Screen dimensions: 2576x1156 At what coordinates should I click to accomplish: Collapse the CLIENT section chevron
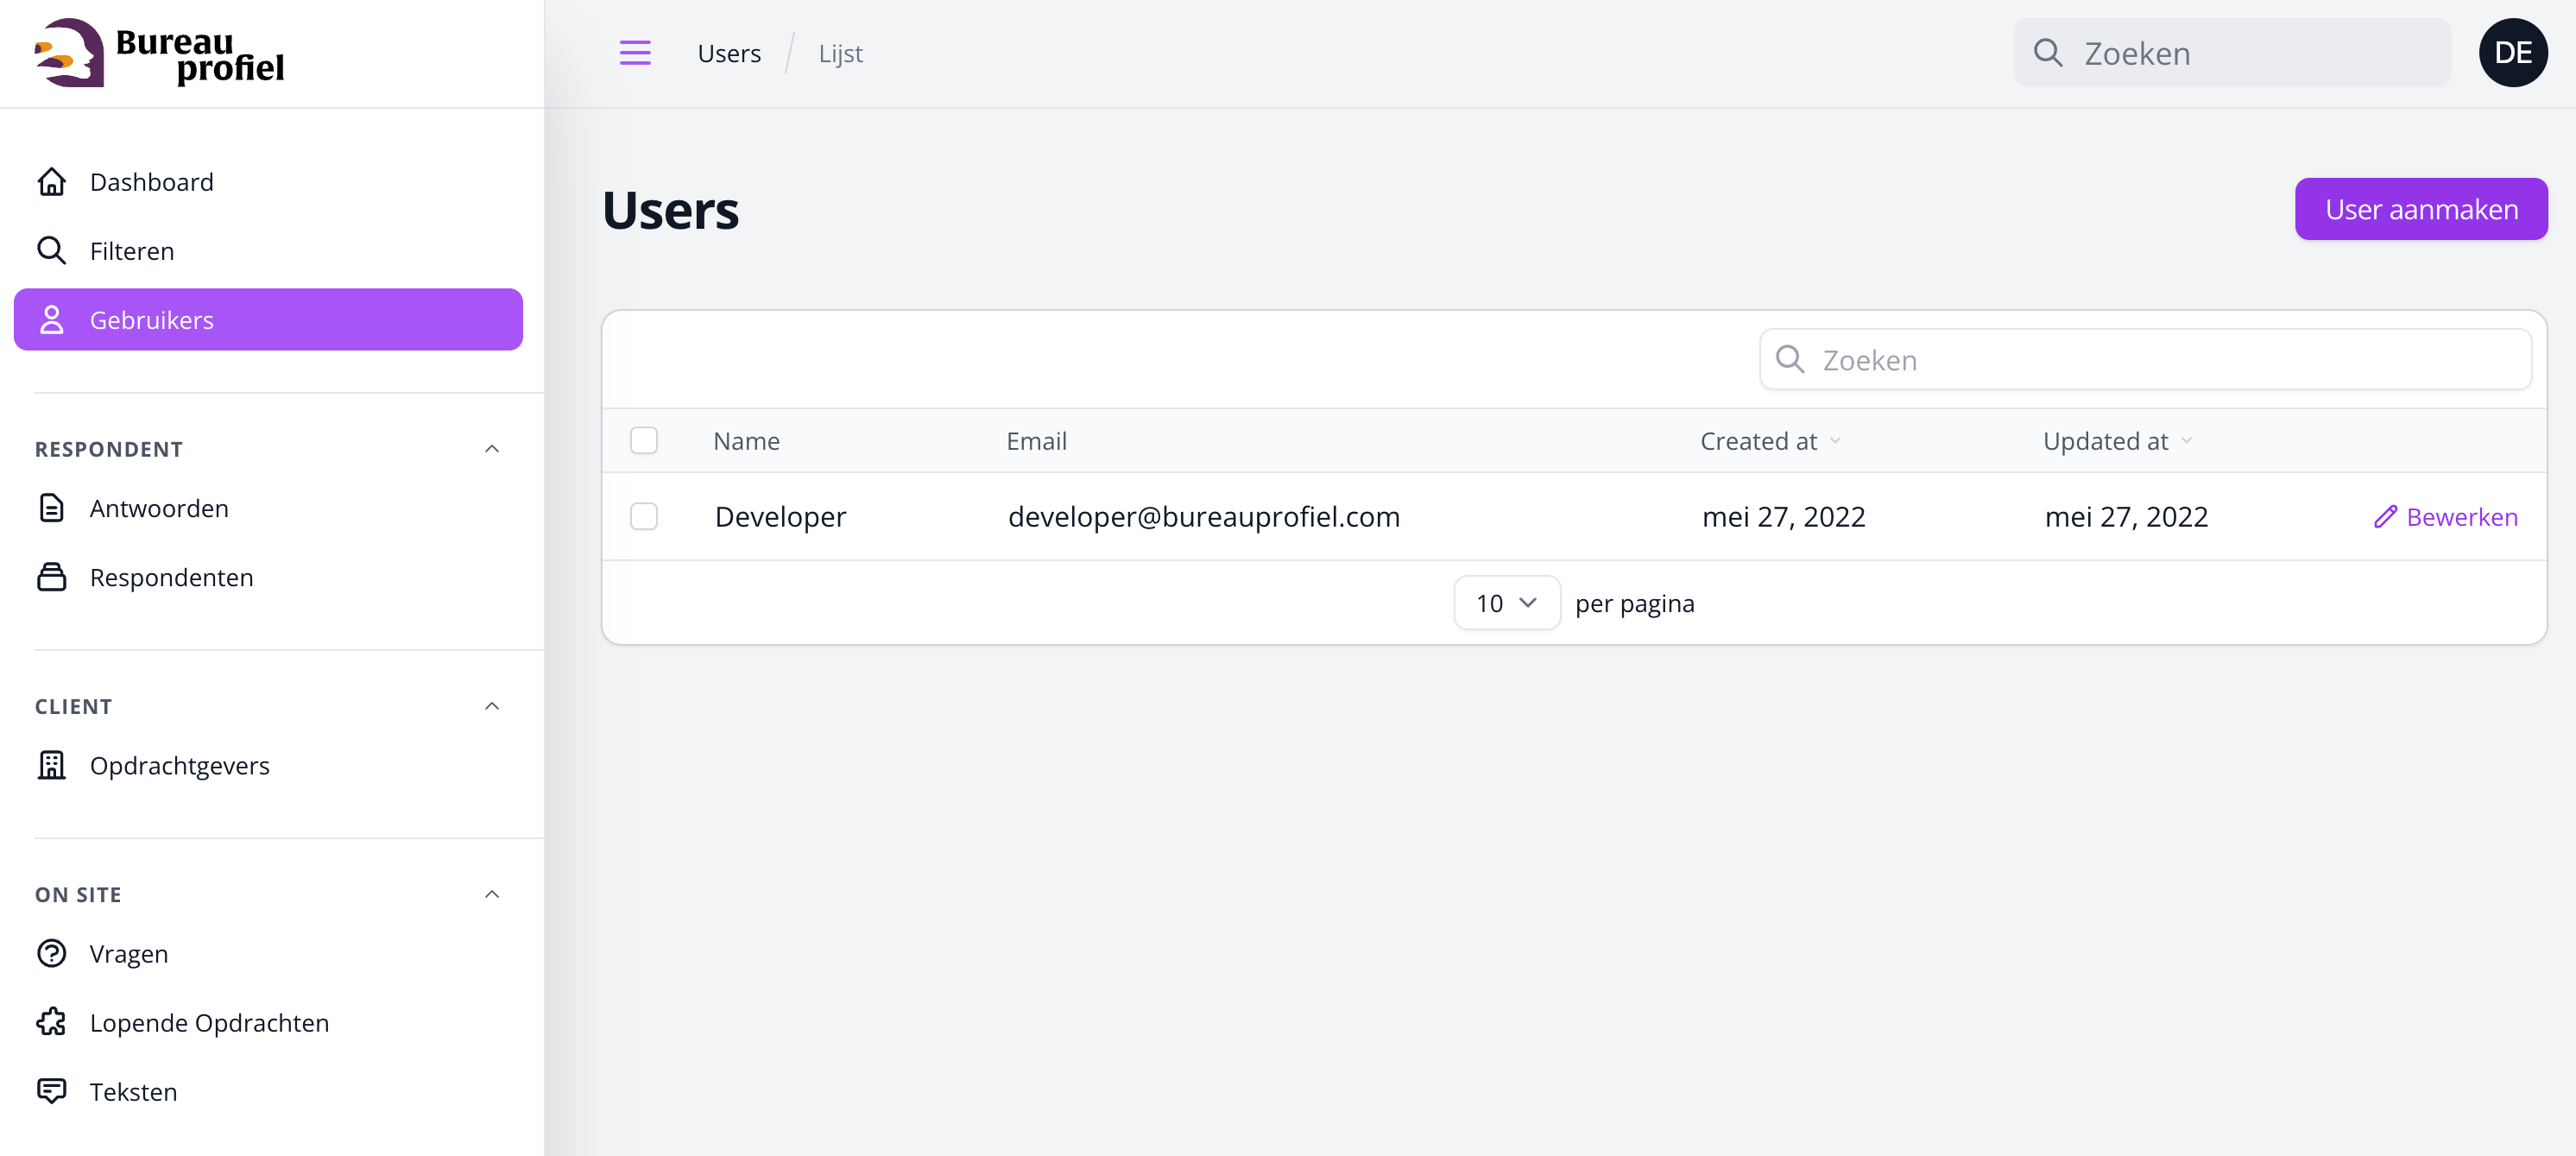click(492, 706)
